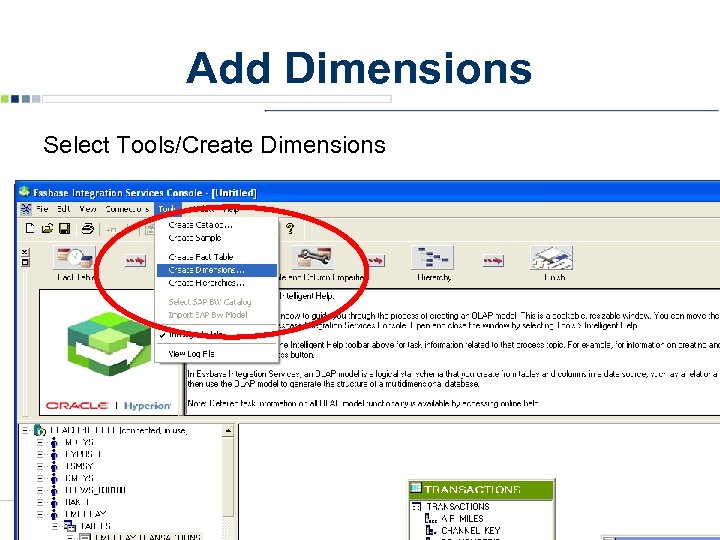Viewport: 720px width, 540px height.
Task: Select the wrench Table and Column Properties icon
Action: [x=314, y=258]
